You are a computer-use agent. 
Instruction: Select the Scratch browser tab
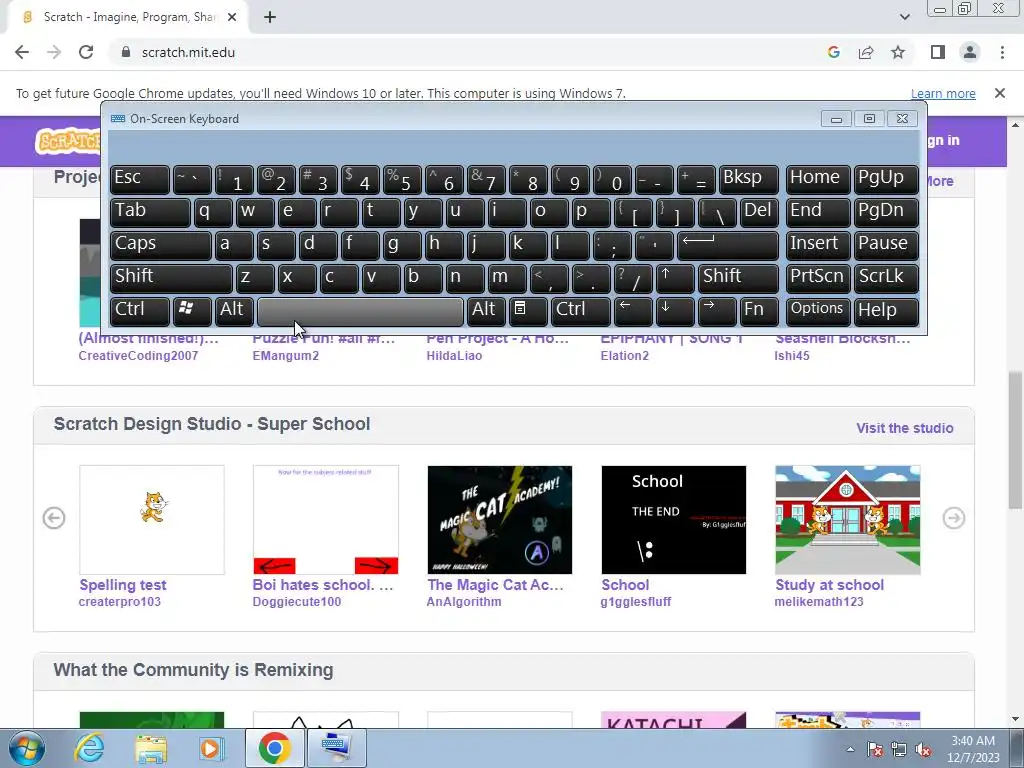click(x=127, y=17)
